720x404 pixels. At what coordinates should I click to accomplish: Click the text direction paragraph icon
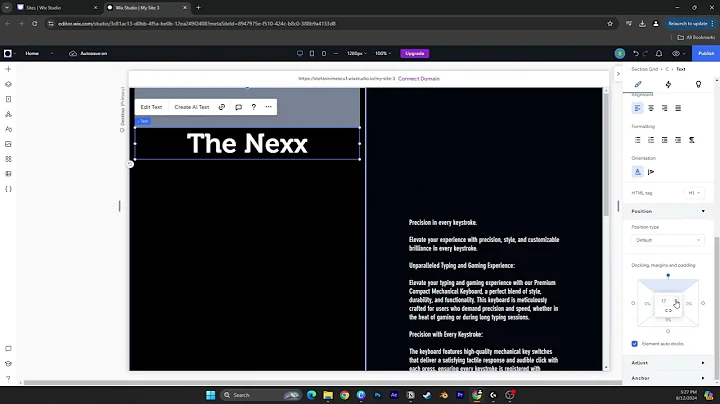click(692, 140)
